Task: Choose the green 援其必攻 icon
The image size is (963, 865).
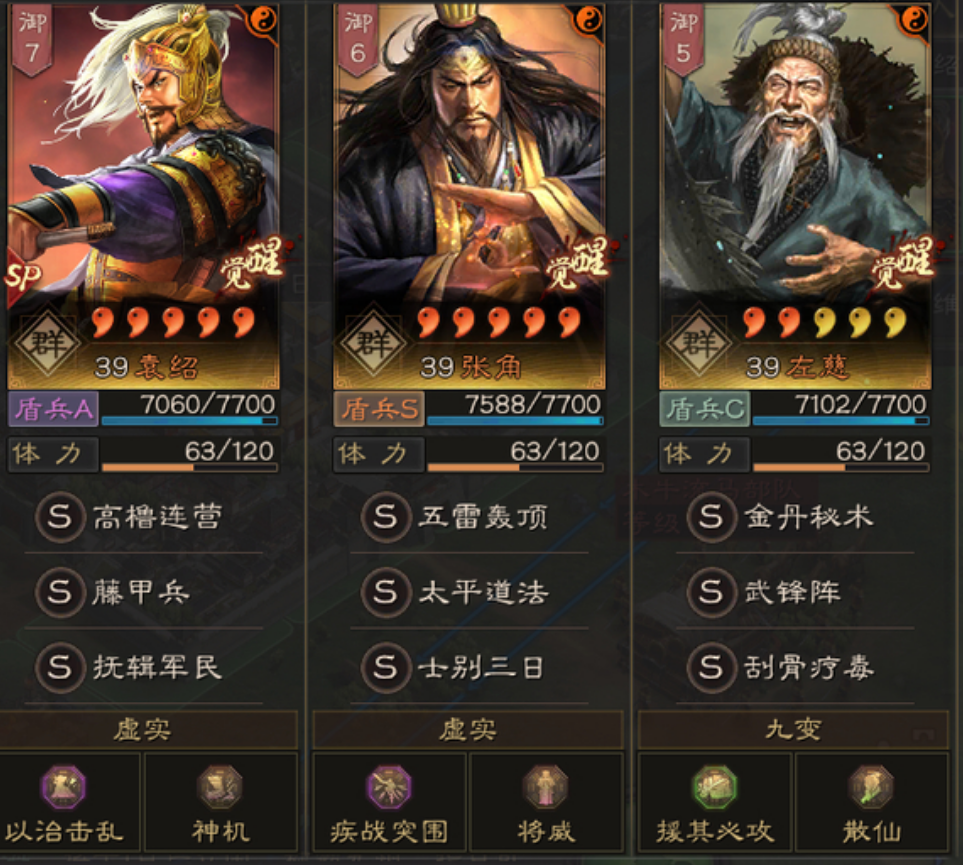Action: [714, 787]
